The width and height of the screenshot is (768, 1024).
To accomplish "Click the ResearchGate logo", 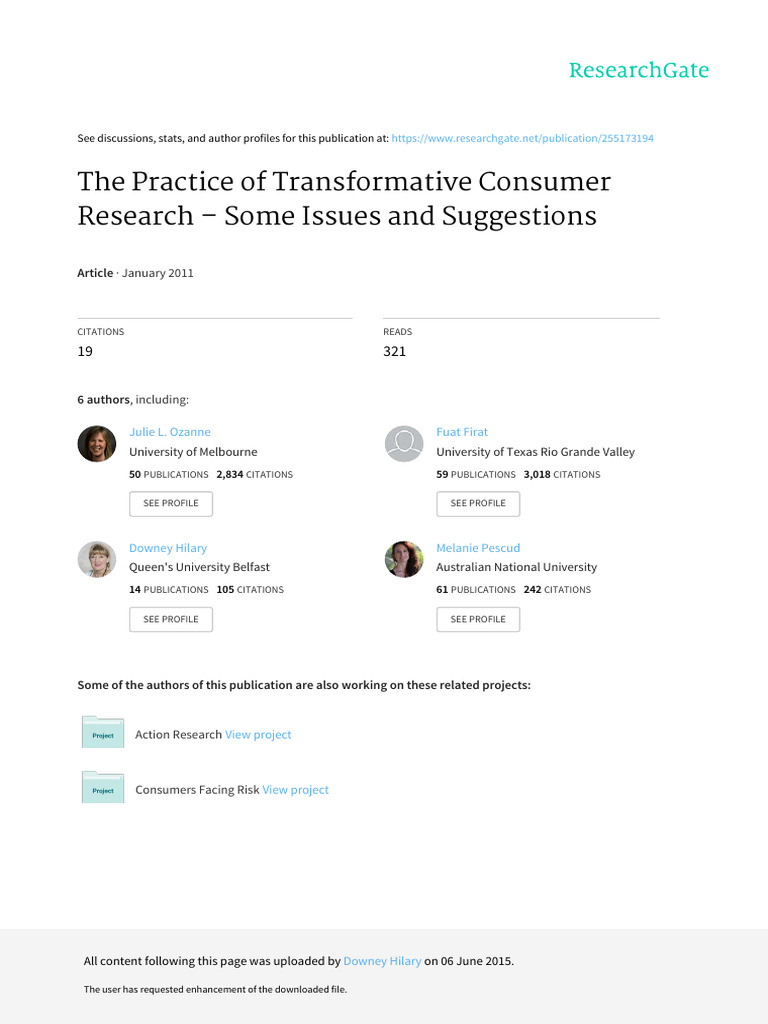I will (x=639, y=70).
